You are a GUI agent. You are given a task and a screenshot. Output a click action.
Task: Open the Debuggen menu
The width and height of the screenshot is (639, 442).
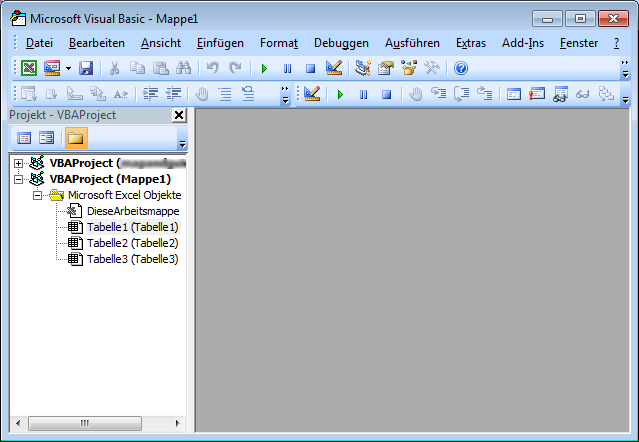[341, 43]
